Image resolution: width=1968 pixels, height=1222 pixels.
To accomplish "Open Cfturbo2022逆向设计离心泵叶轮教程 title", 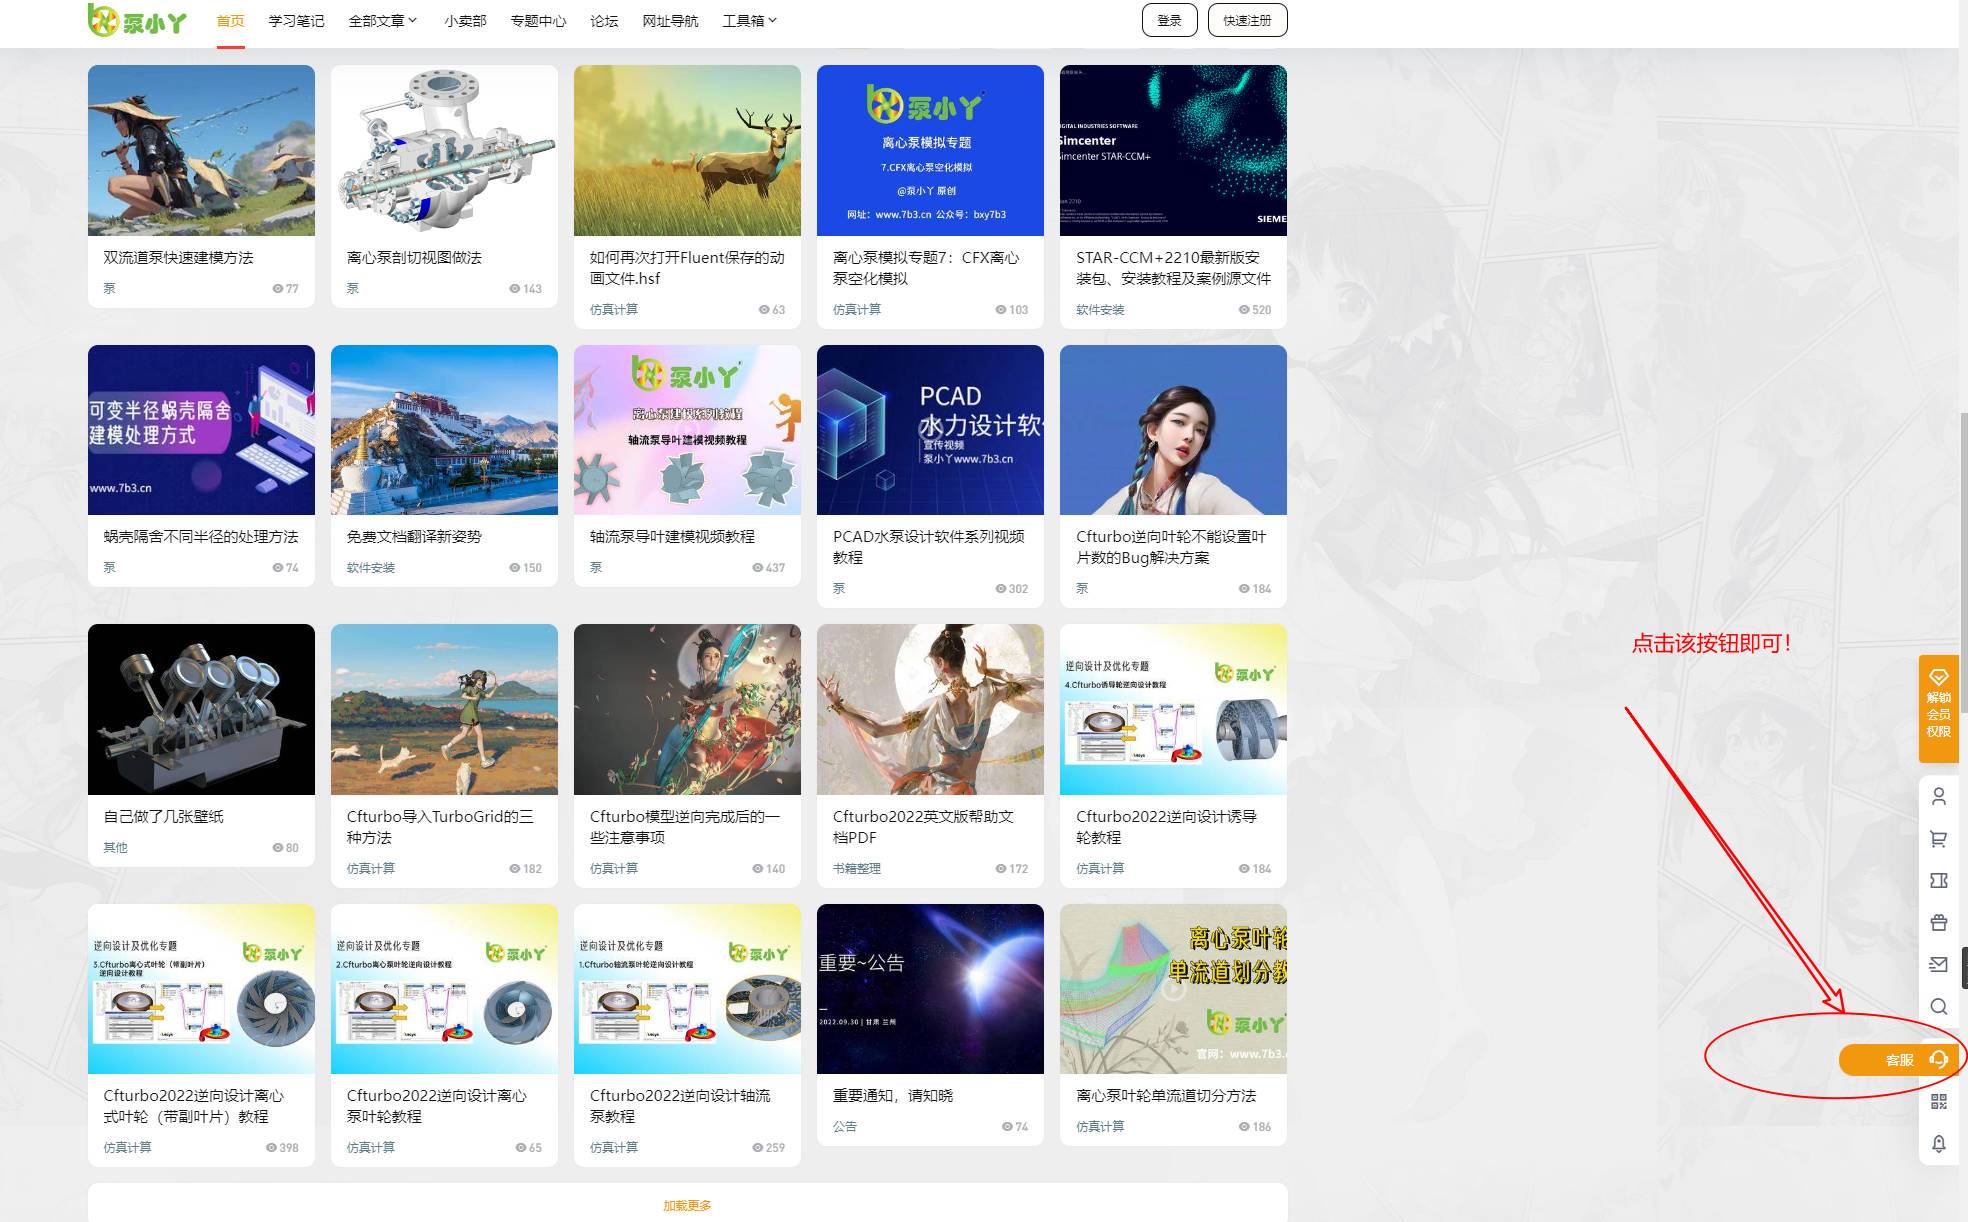I will tap(437, 1106).
